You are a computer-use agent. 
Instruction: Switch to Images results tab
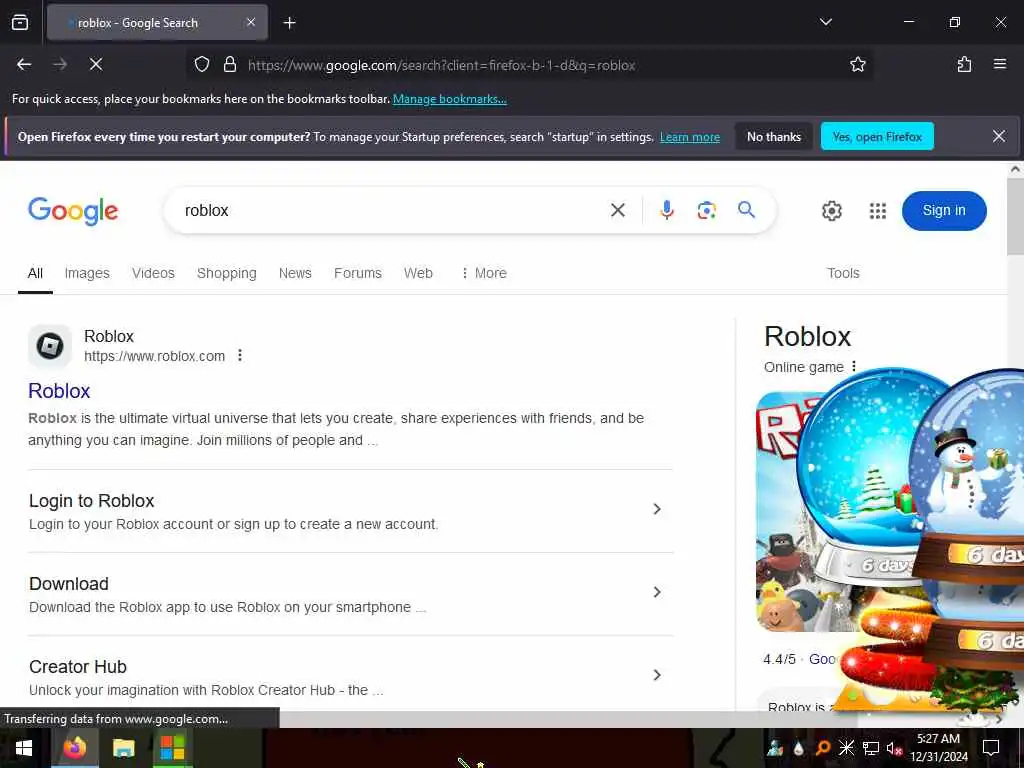(x=87, y=273)
